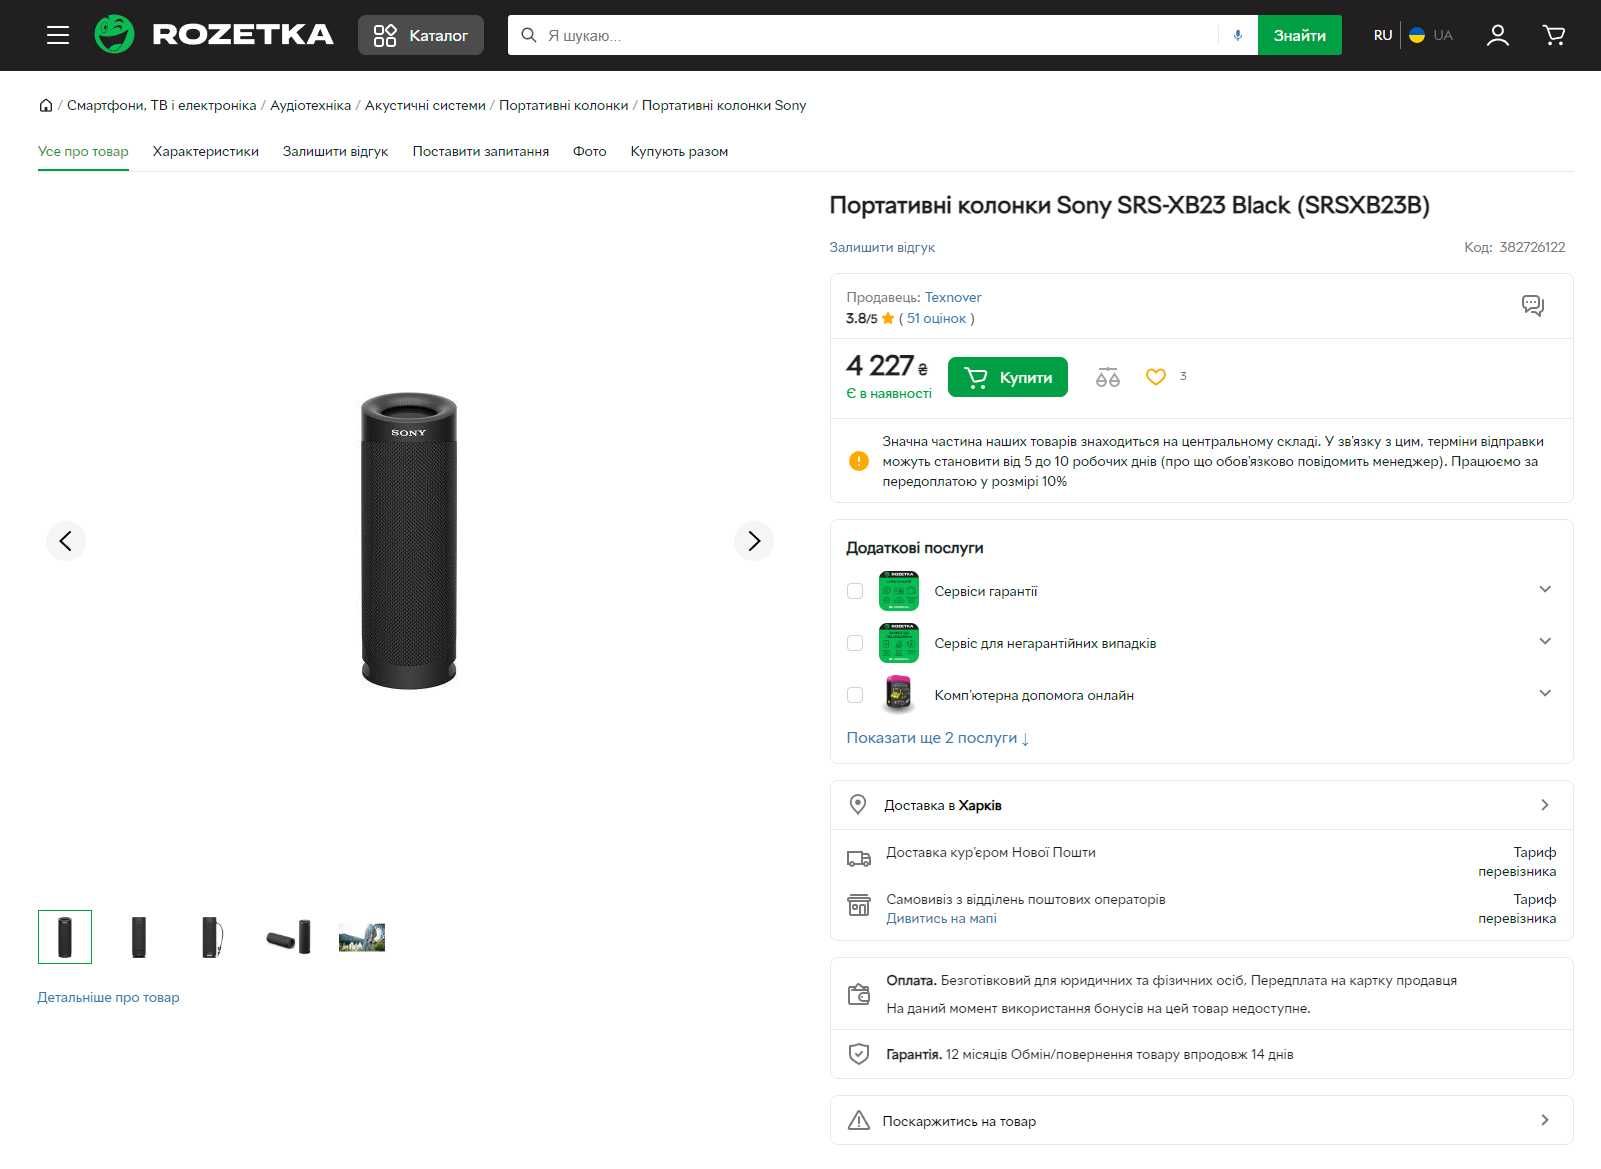Screen dimensions: 1601x1169
Task: Click the Rozetka smiley logo
Action: coord(114,35)
